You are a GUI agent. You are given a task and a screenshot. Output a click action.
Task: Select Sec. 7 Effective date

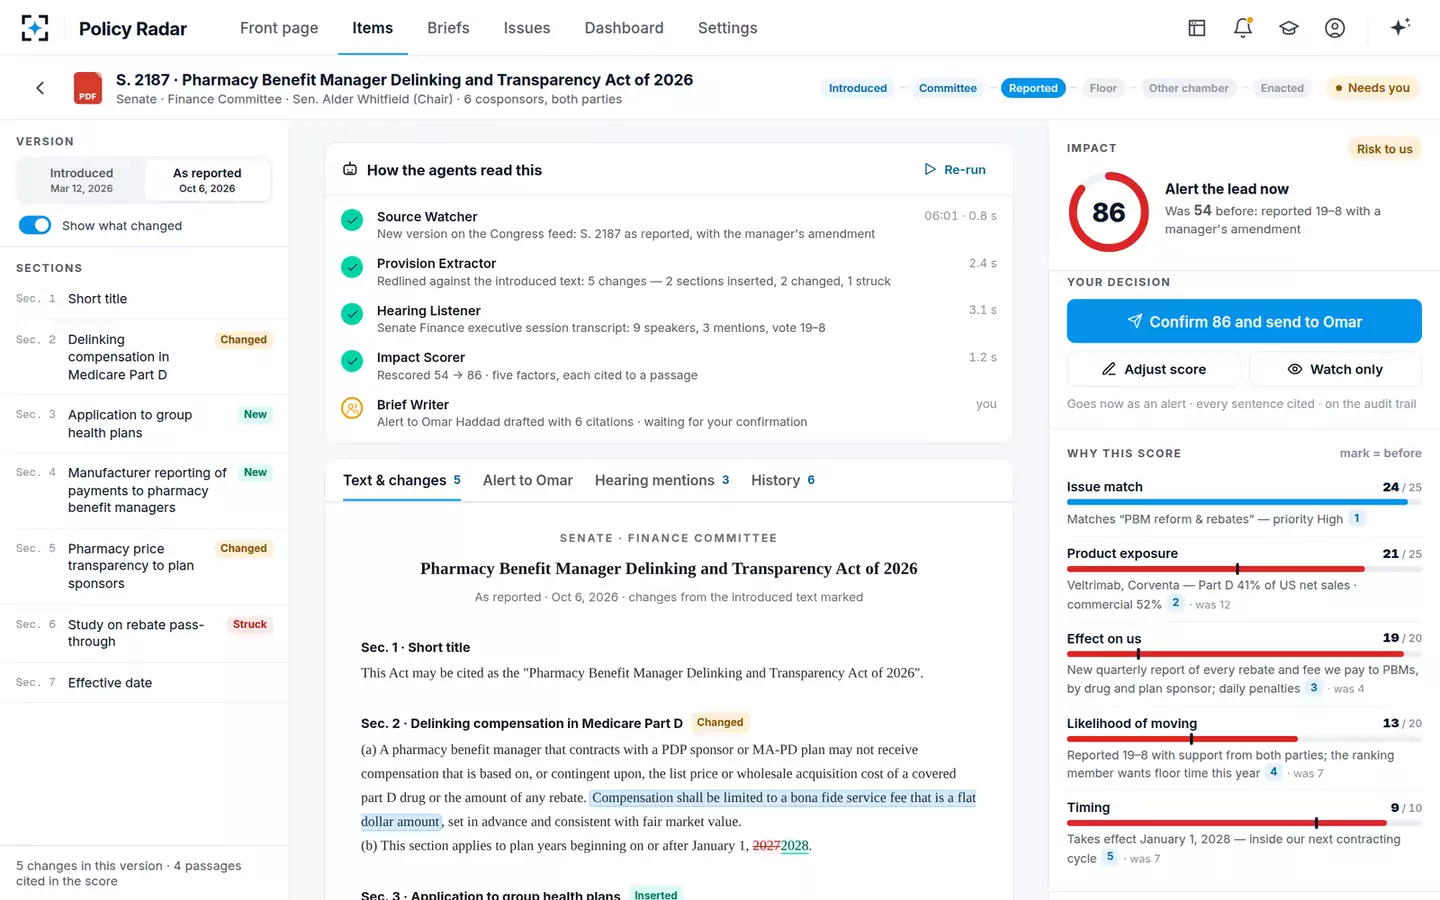click(x=144, y=683)
